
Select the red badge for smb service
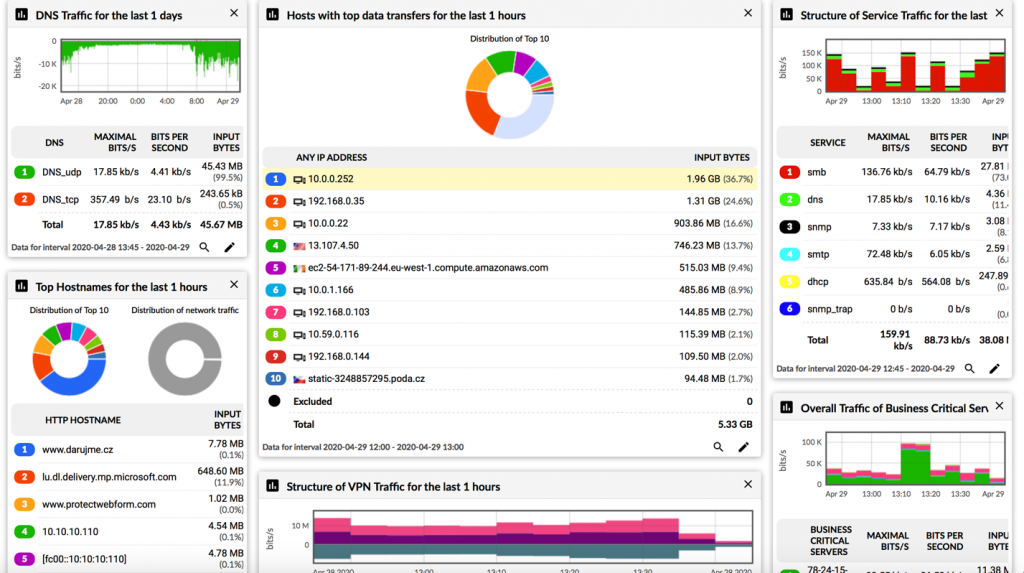click(790, 172)
